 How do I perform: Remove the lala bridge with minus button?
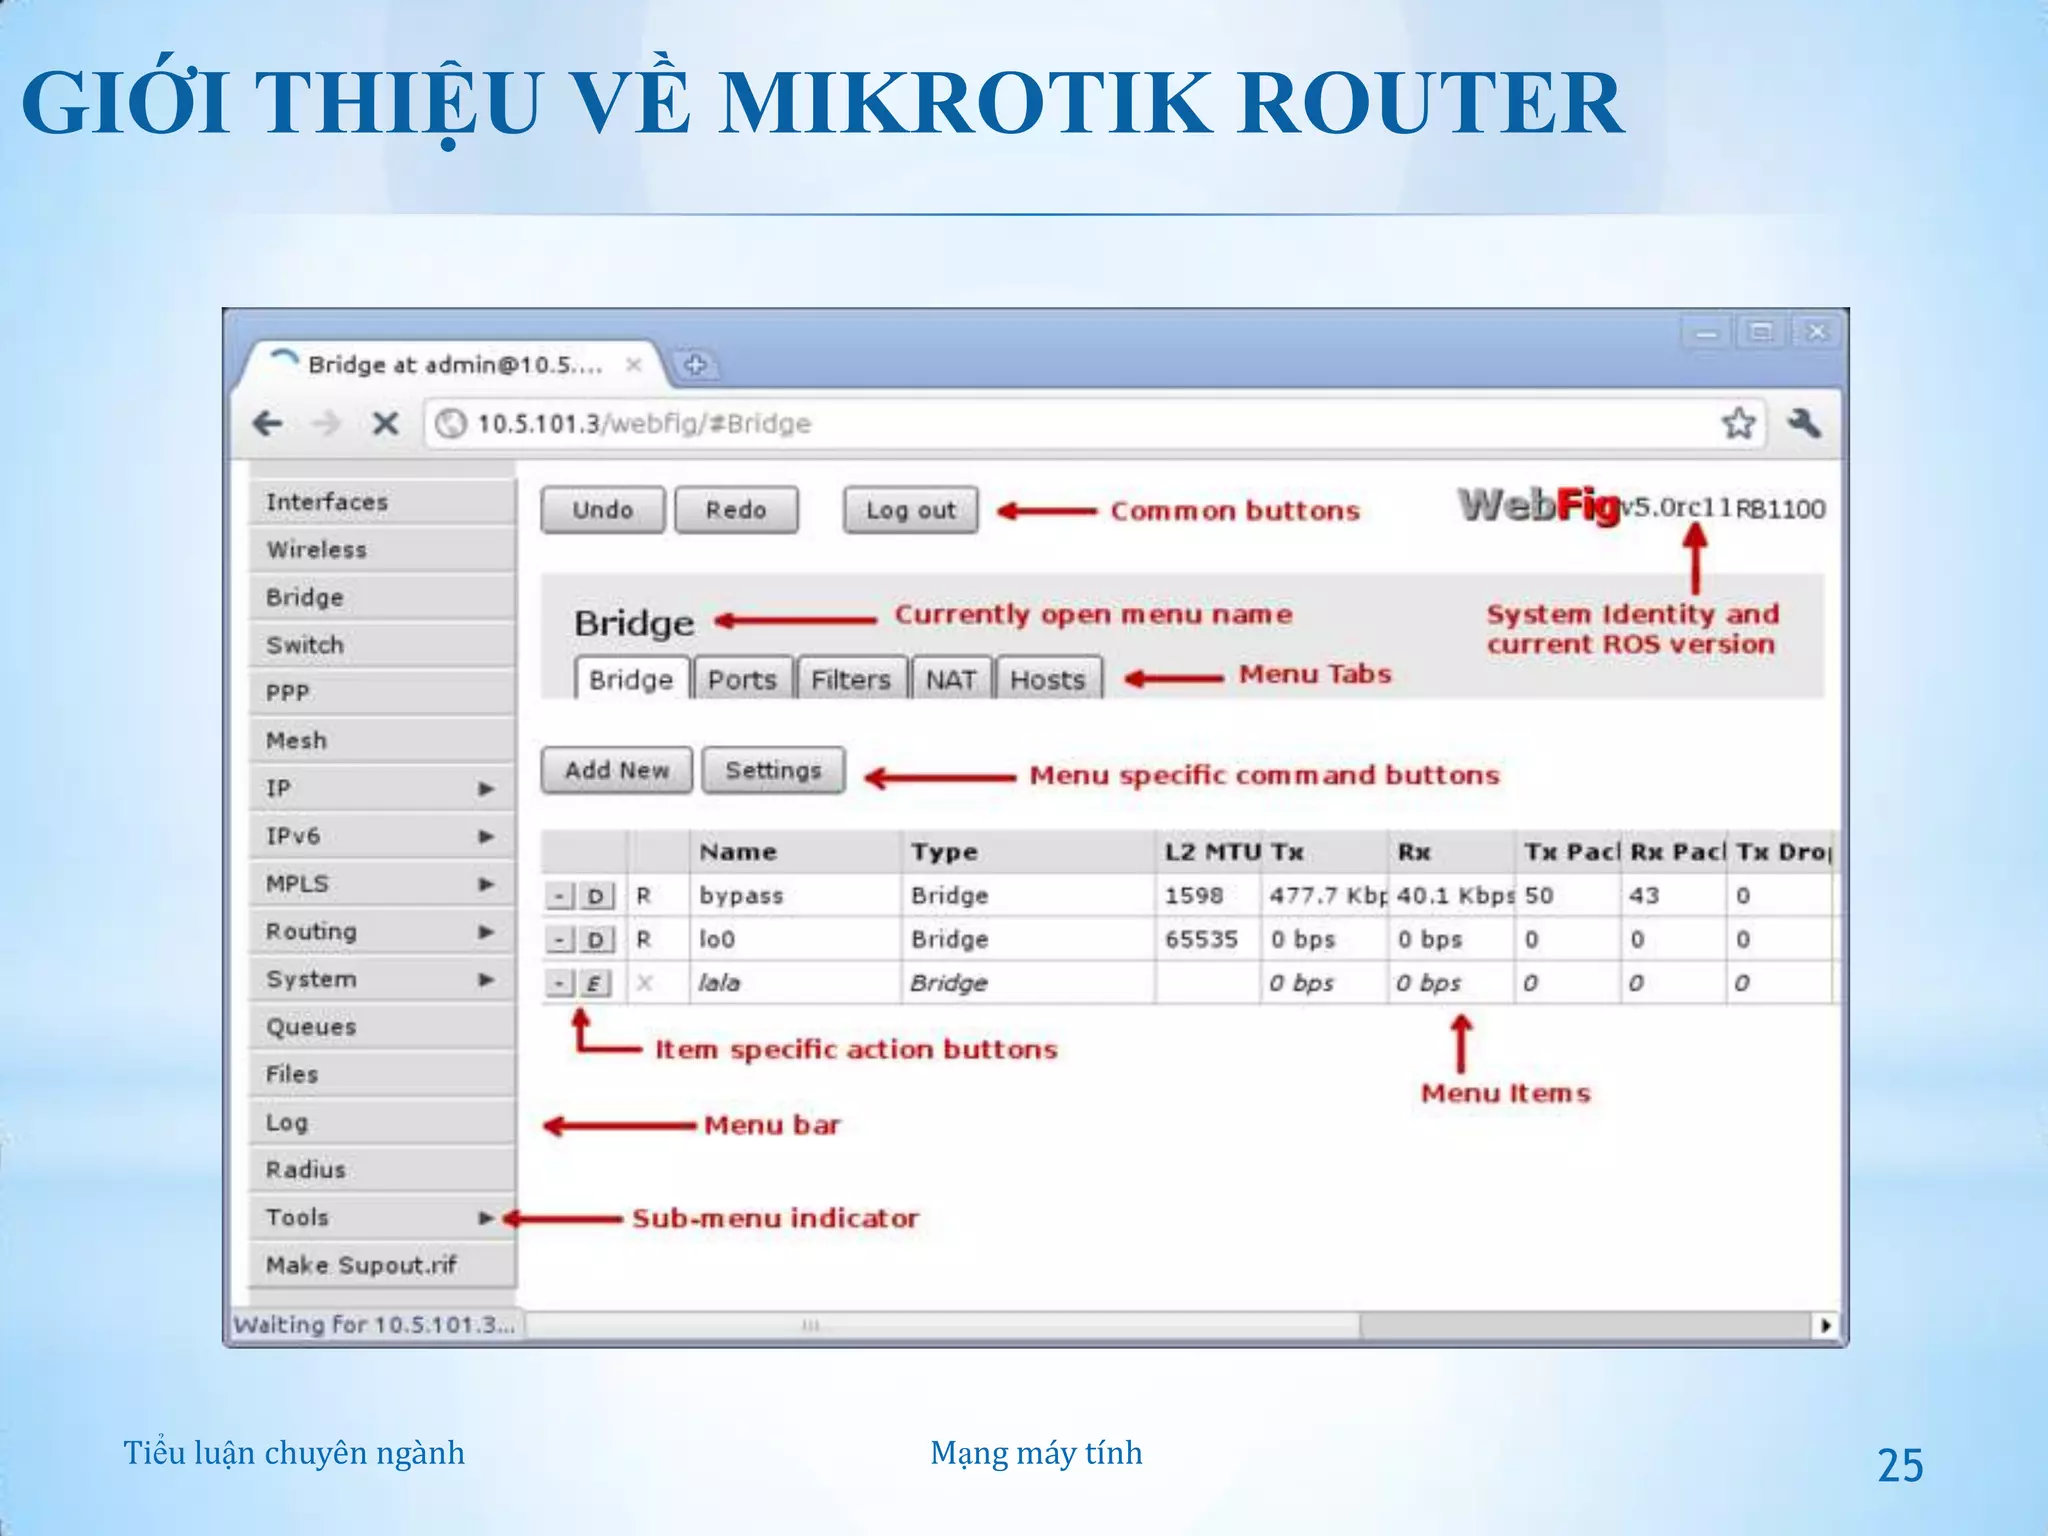(x=560, y=984)
